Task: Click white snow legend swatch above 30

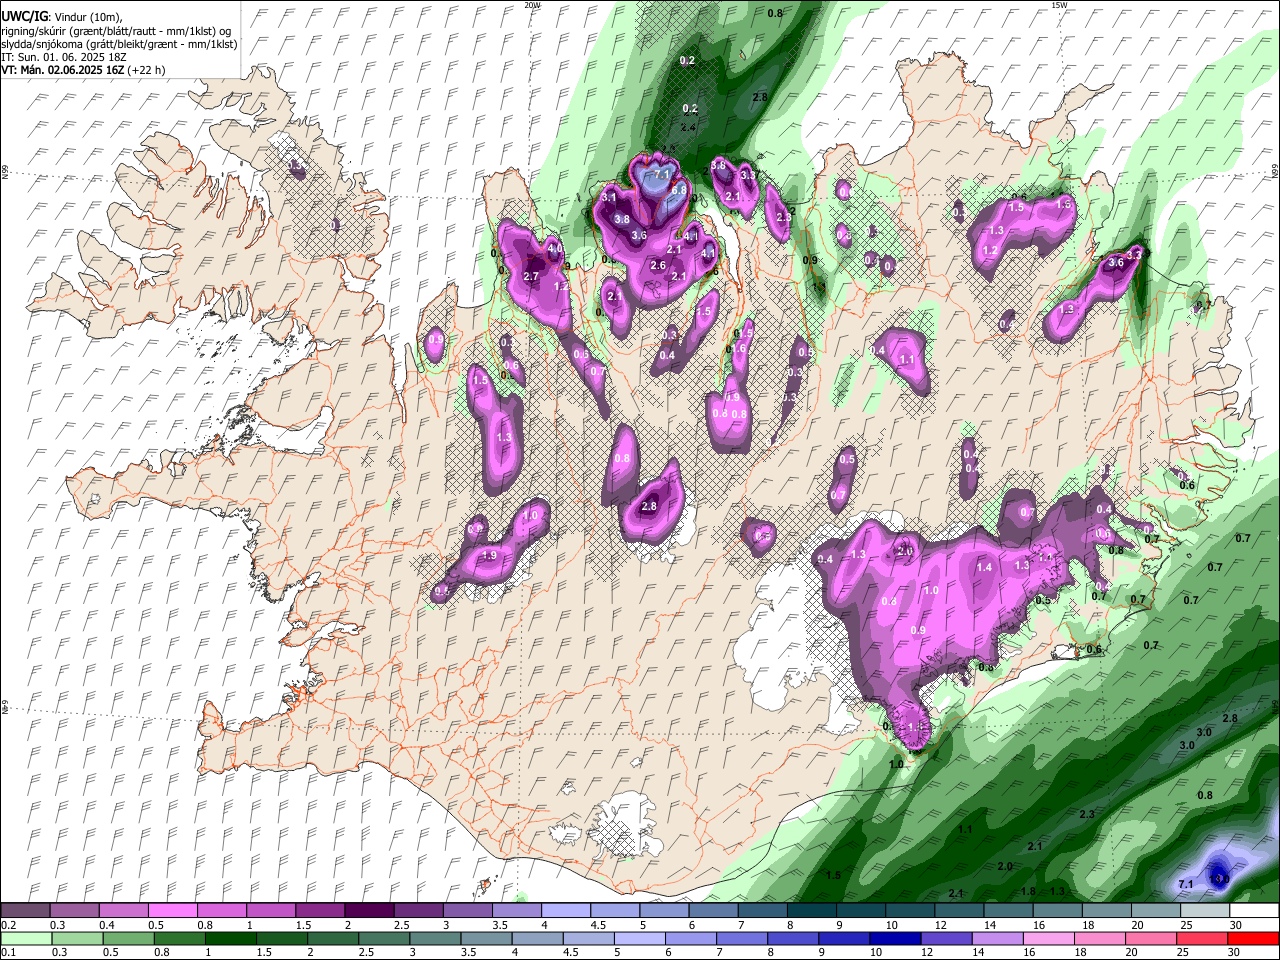Action: click(1254, 911)
